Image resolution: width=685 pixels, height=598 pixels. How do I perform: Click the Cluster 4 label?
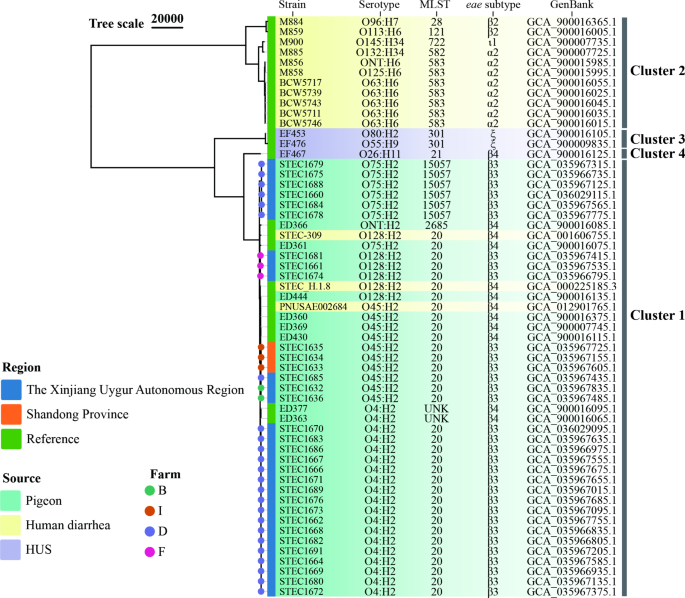(x=657, y=153)
